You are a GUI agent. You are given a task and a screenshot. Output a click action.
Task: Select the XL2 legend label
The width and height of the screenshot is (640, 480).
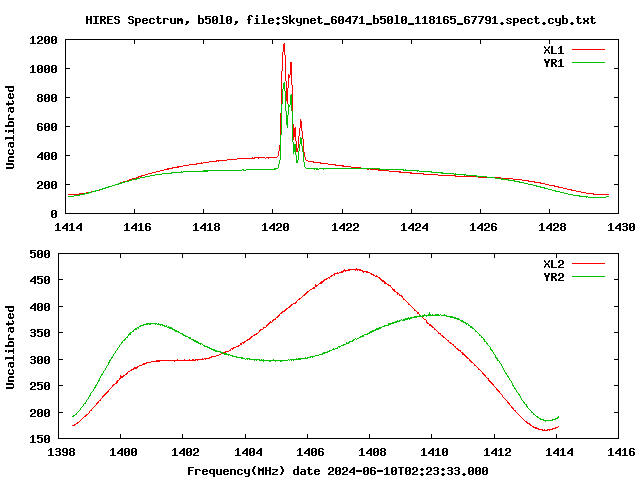point(553,264)
